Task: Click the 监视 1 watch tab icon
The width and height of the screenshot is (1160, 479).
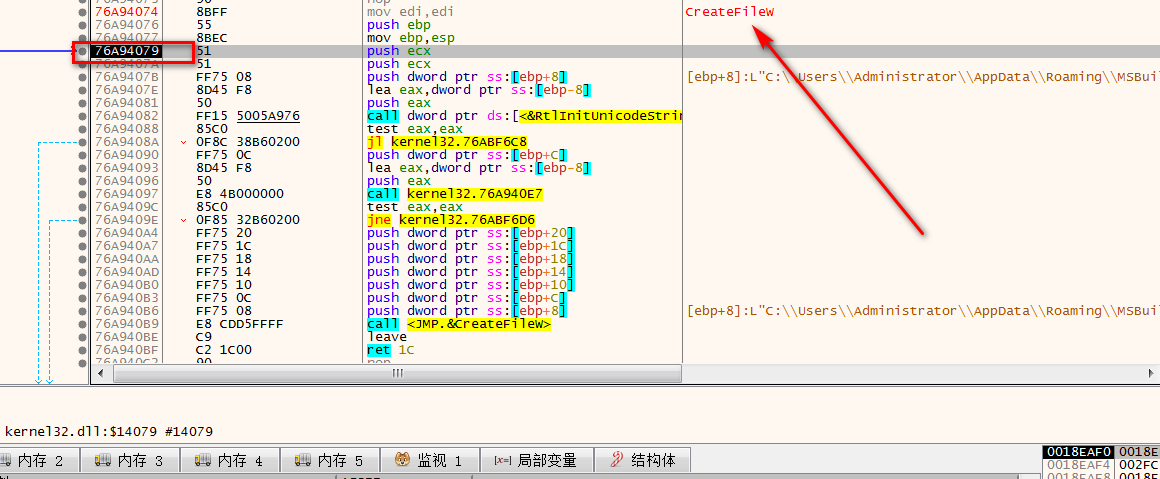Action: coord(401,460)
